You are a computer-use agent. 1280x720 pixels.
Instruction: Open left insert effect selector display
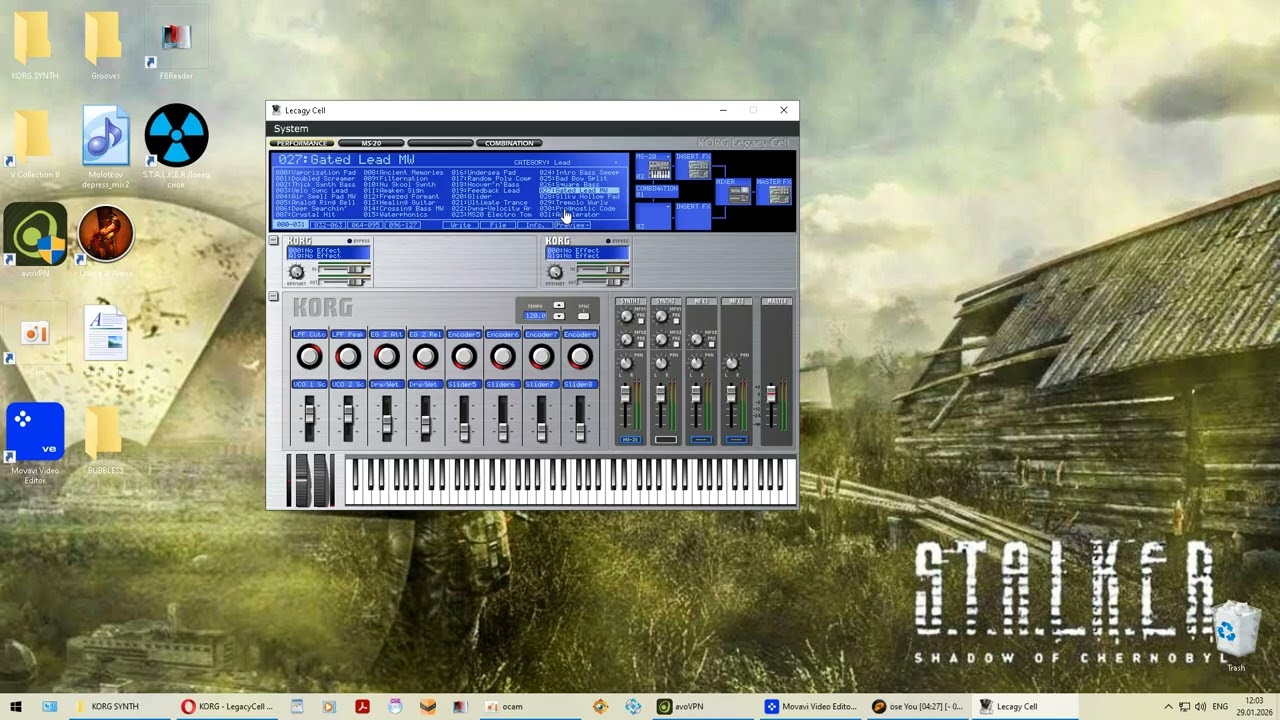tap(328, 252)
